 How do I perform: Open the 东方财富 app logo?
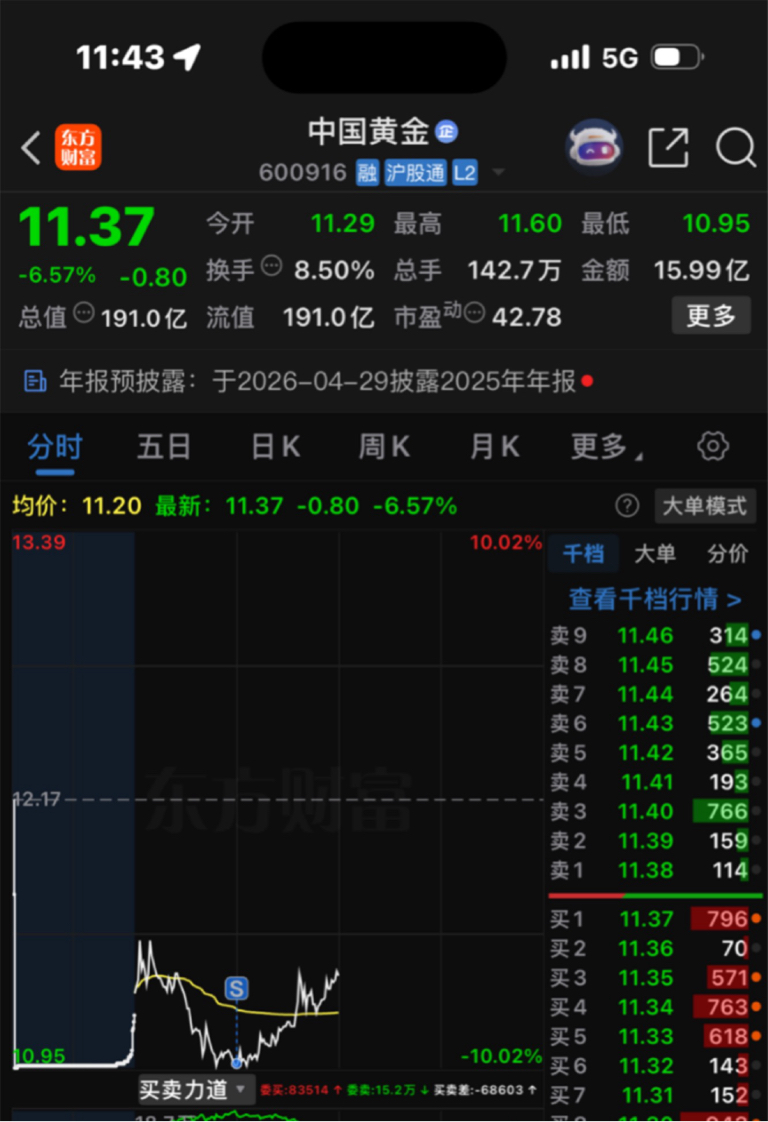[x=78, y=147]
